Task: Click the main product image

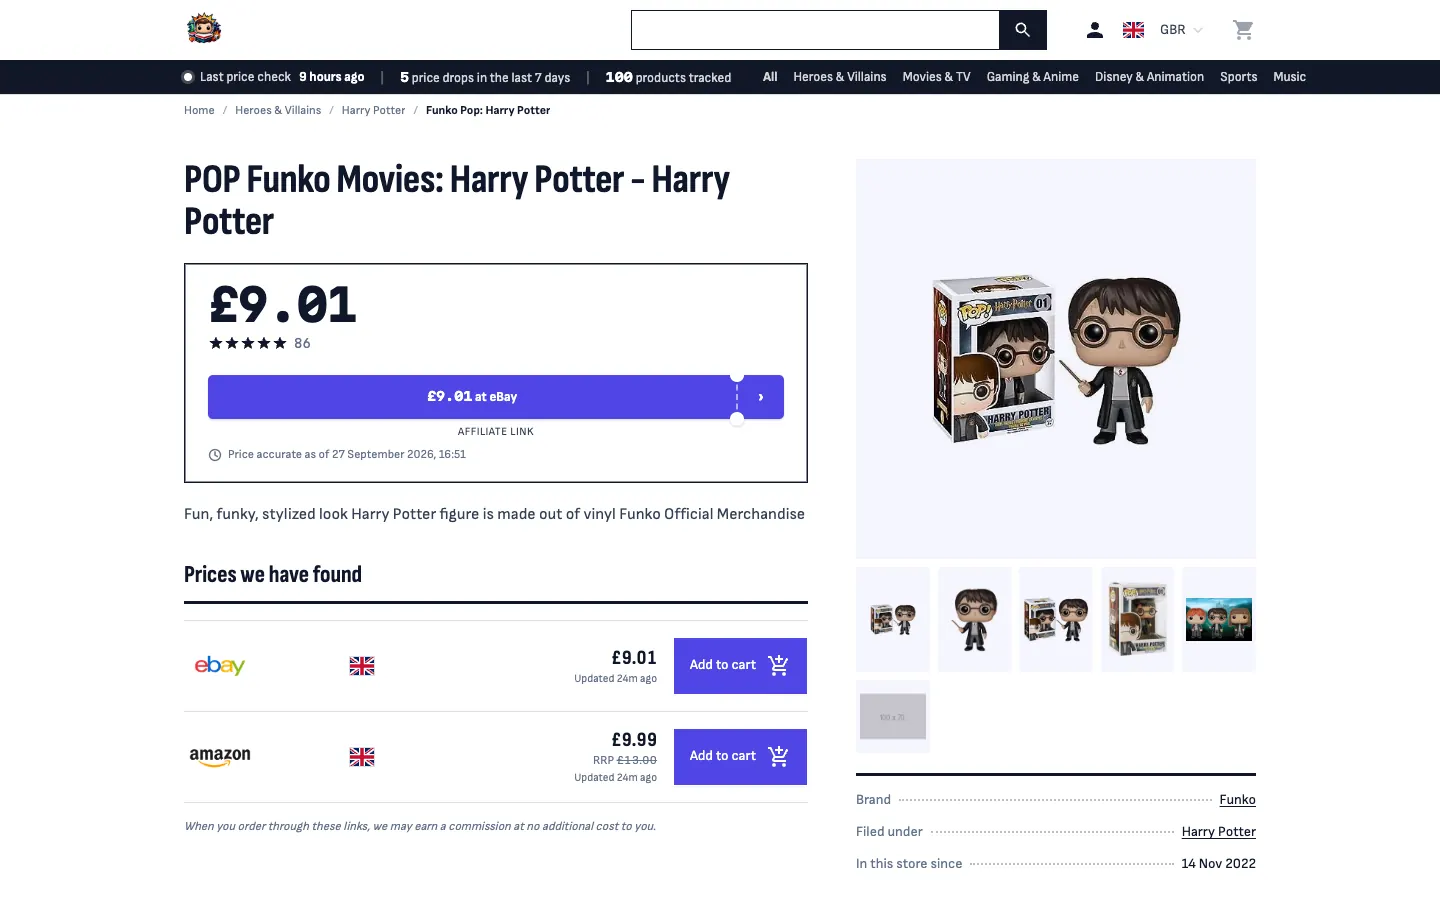Action: [1056, 359]
